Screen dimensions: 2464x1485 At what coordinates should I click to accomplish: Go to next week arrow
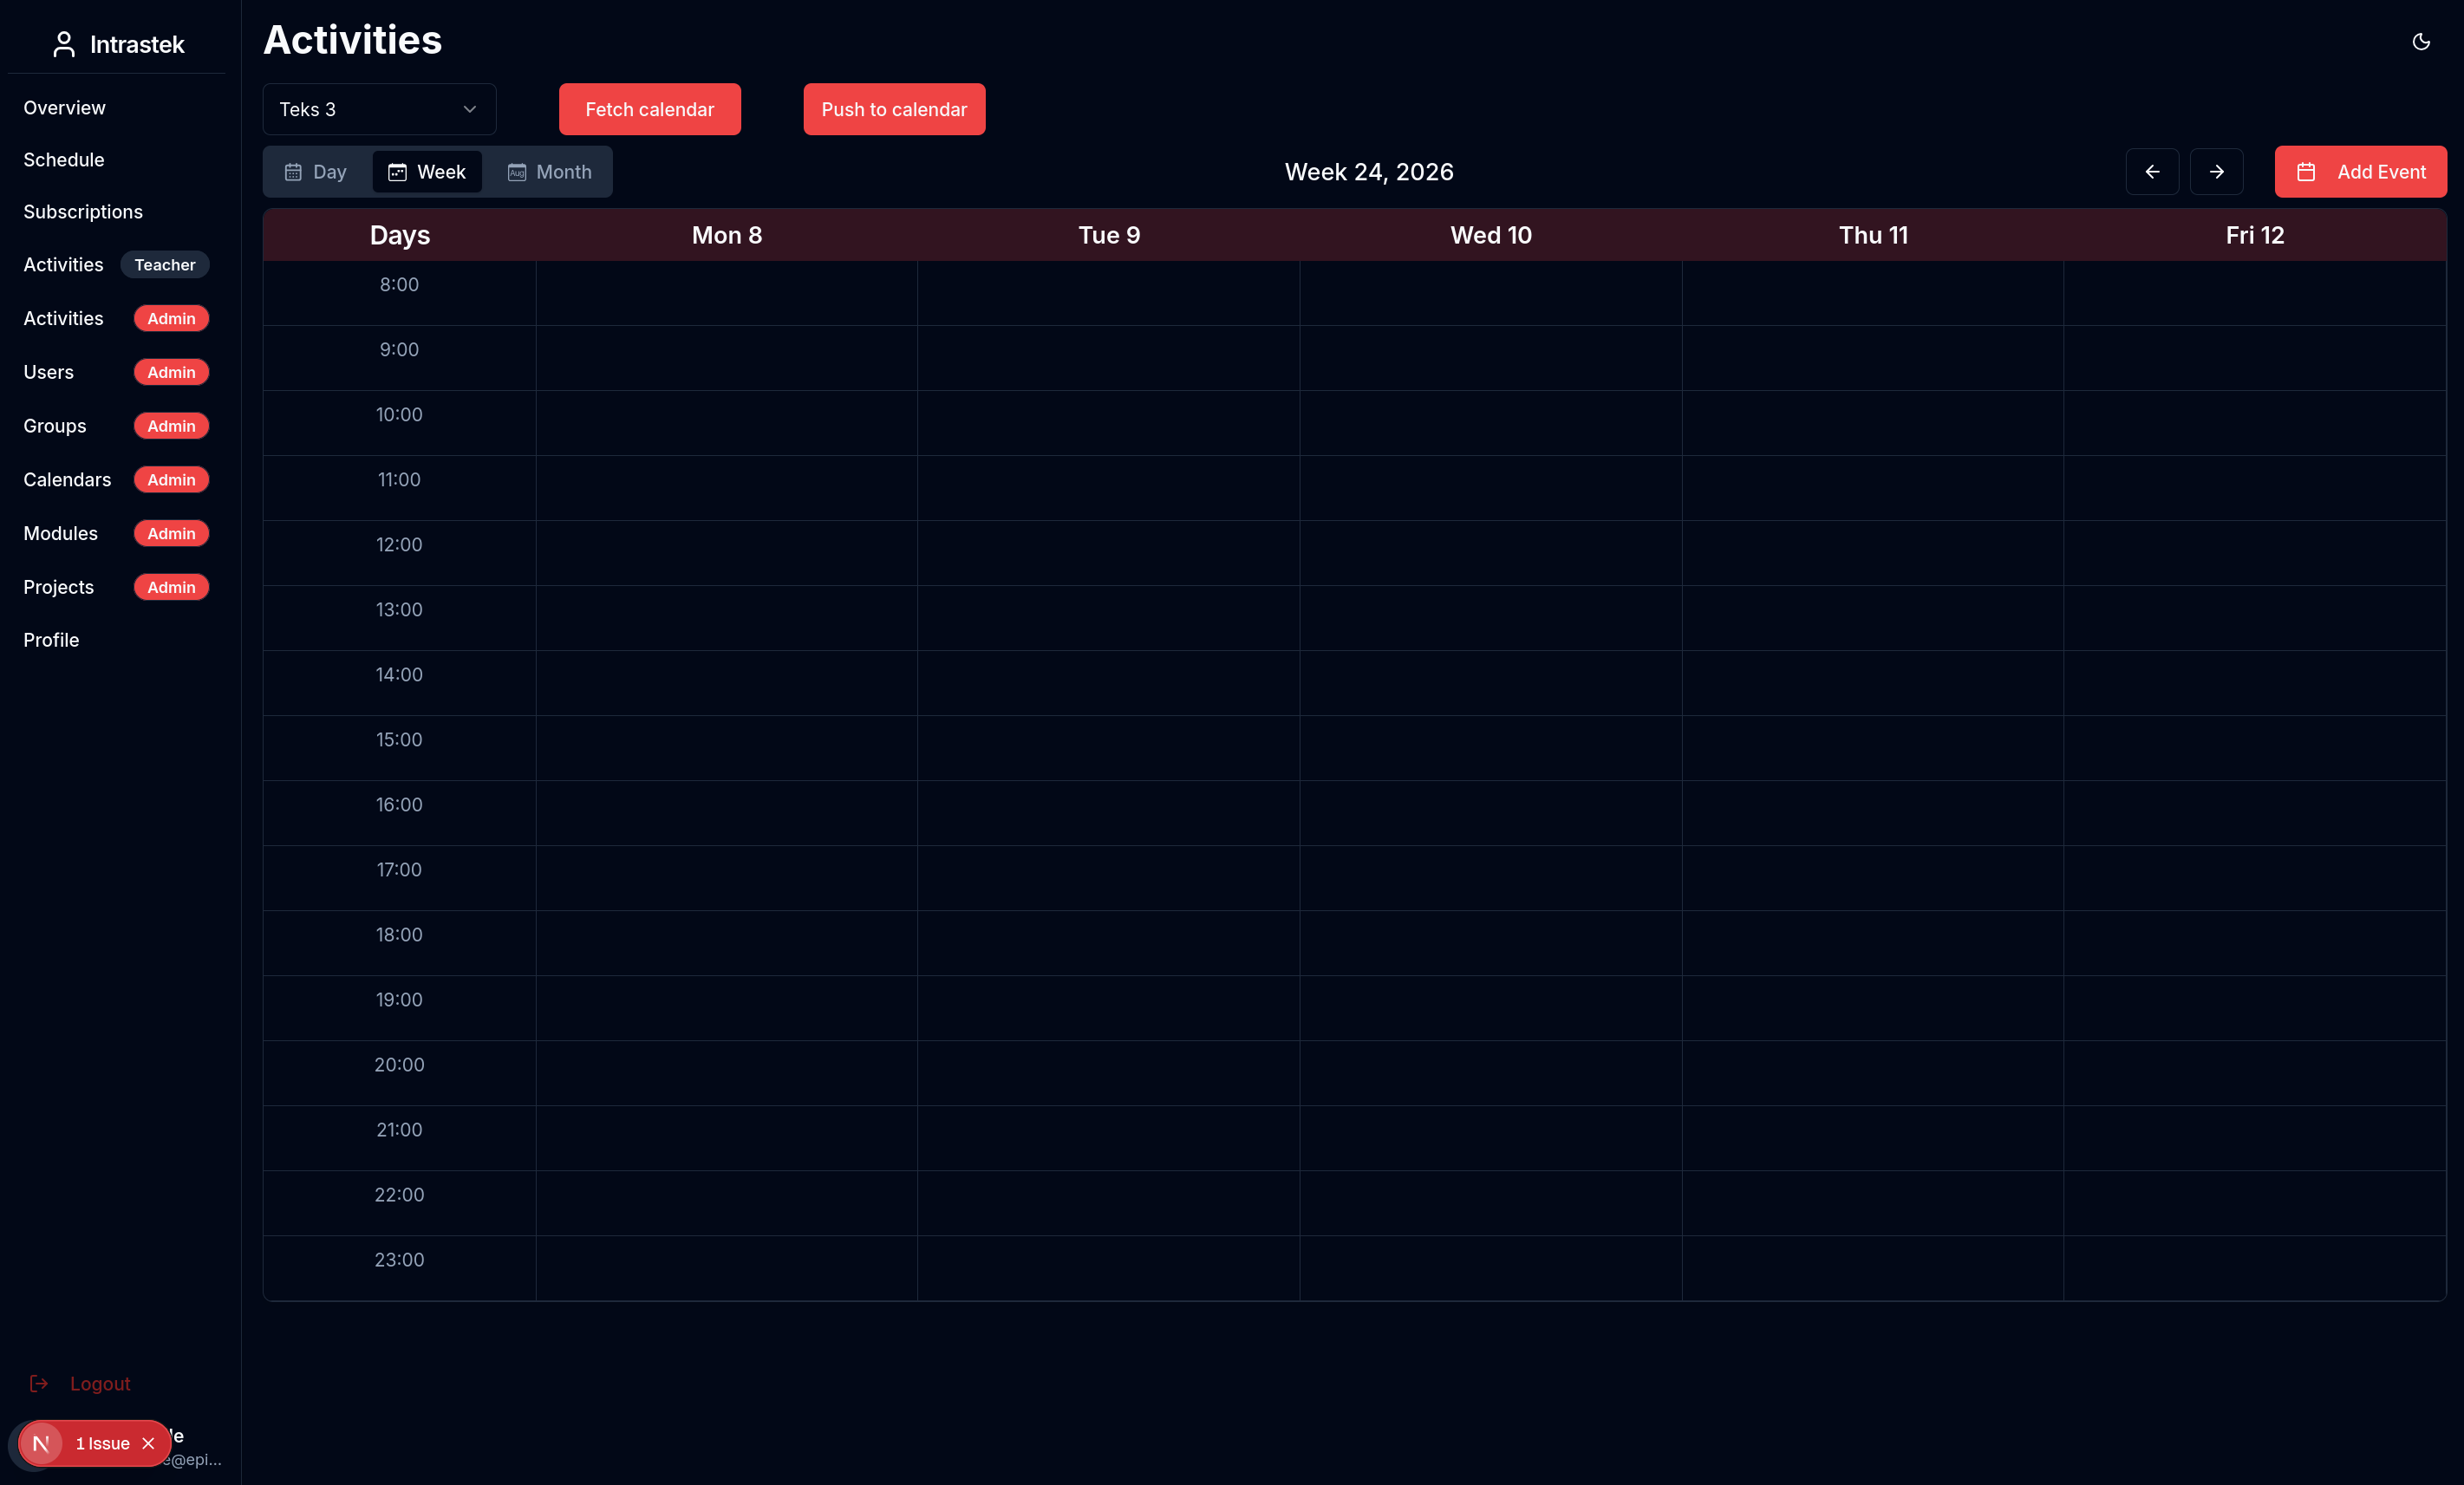click(2216, 172)
